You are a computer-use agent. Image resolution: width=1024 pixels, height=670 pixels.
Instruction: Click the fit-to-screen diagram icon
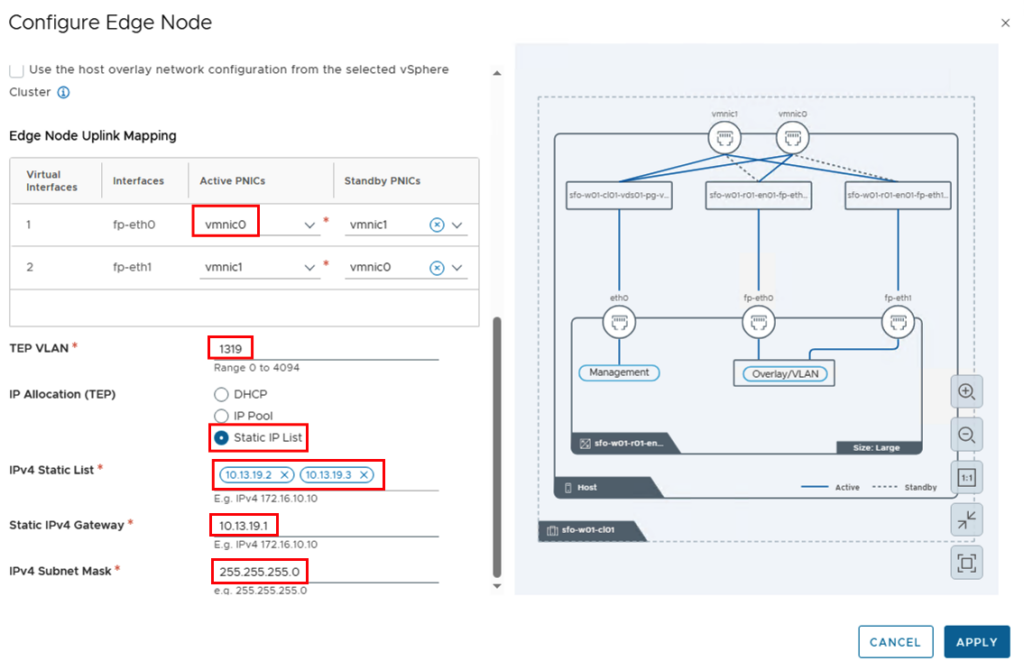click(966, 563)
